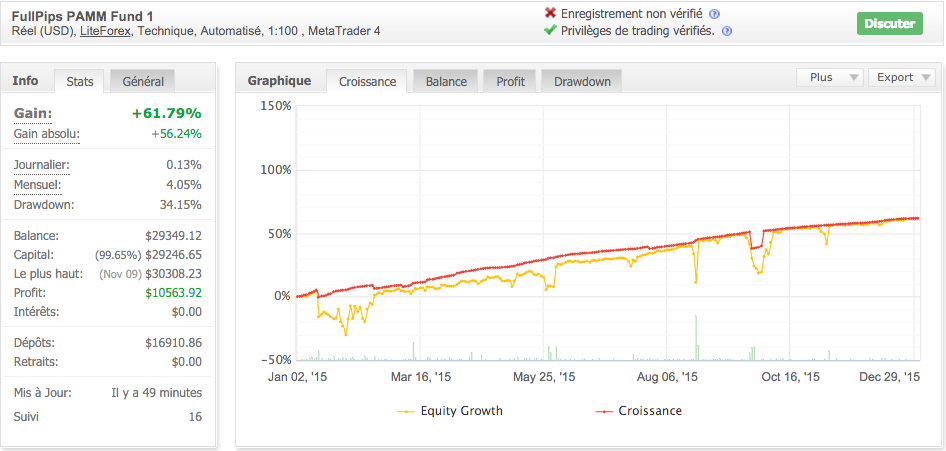Image resolution: width=946 pixels, height=451 pixels.
Task: Click the Gain absolu label
Action: (x=46, y=134)
